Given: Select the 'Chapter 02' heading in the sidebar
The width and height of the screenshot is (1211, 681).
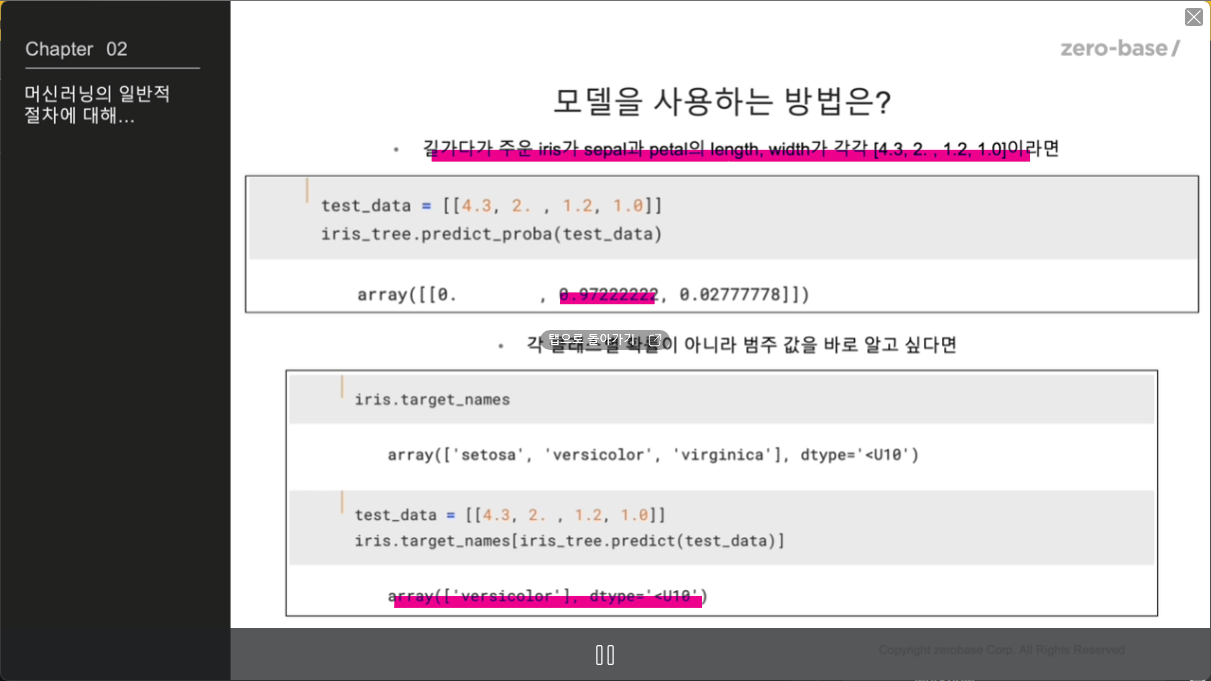Looking at the screenshot, I should coord(76,49).
